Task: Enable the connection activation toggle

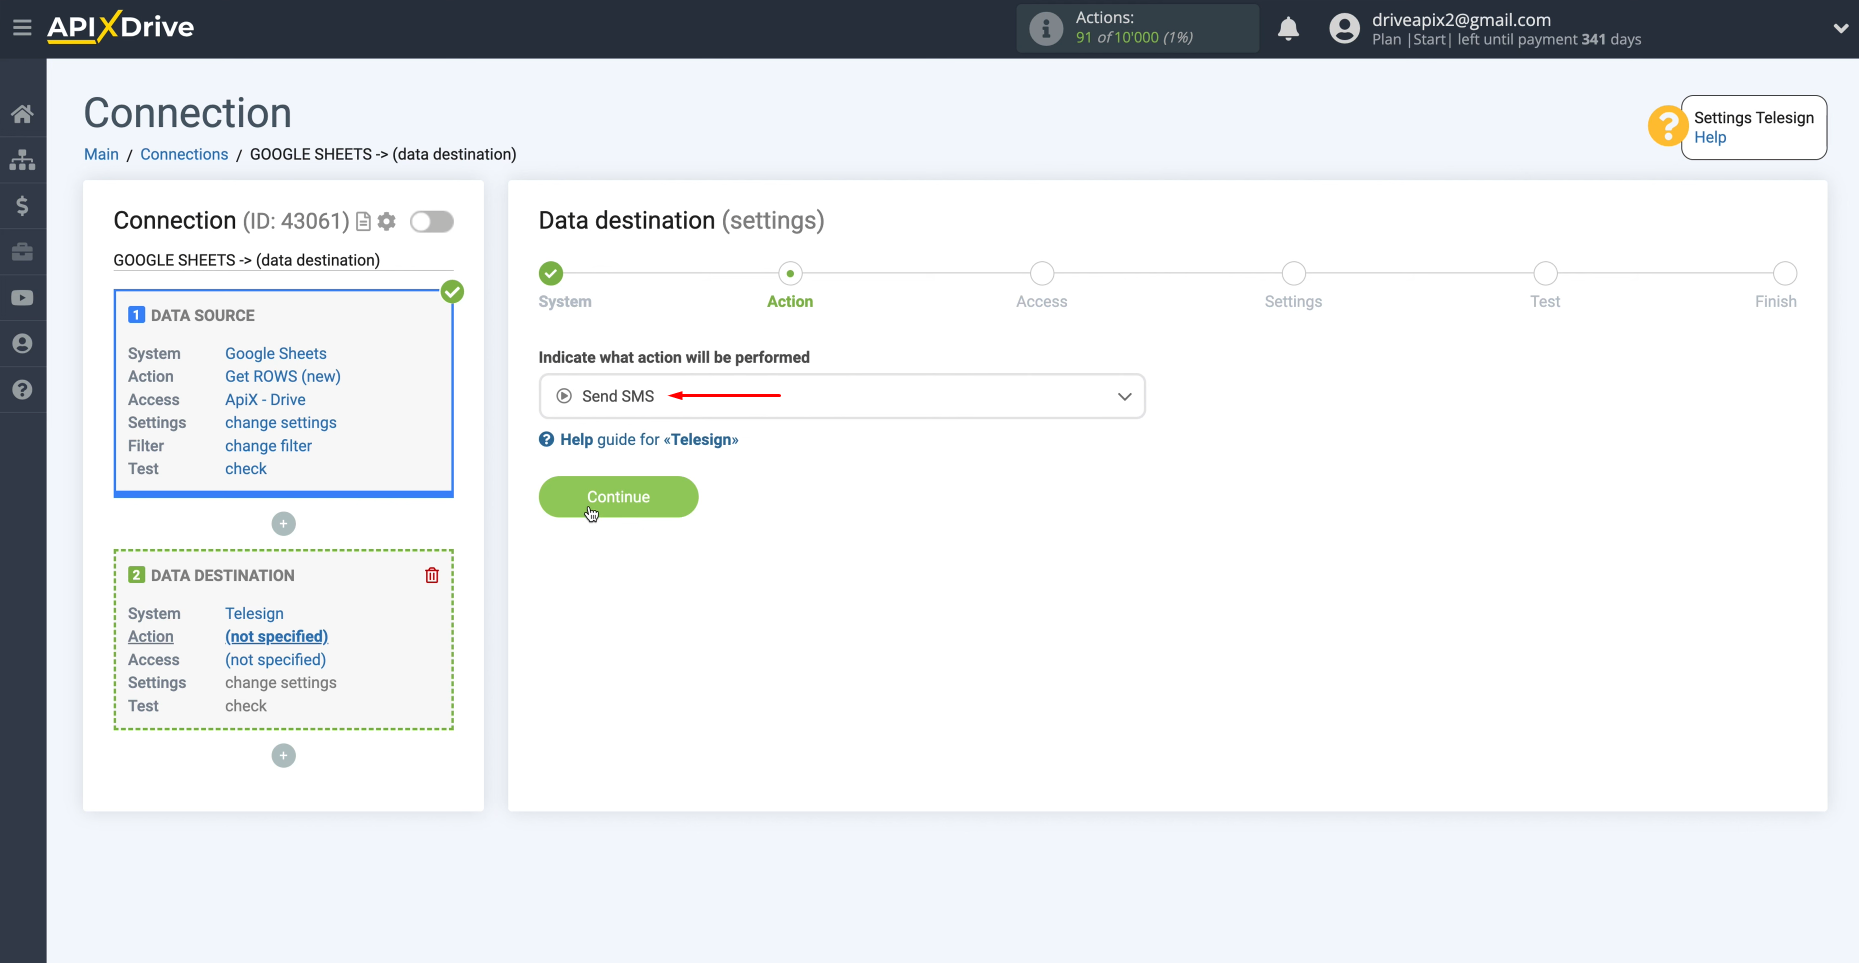Action: click(432, 221)
